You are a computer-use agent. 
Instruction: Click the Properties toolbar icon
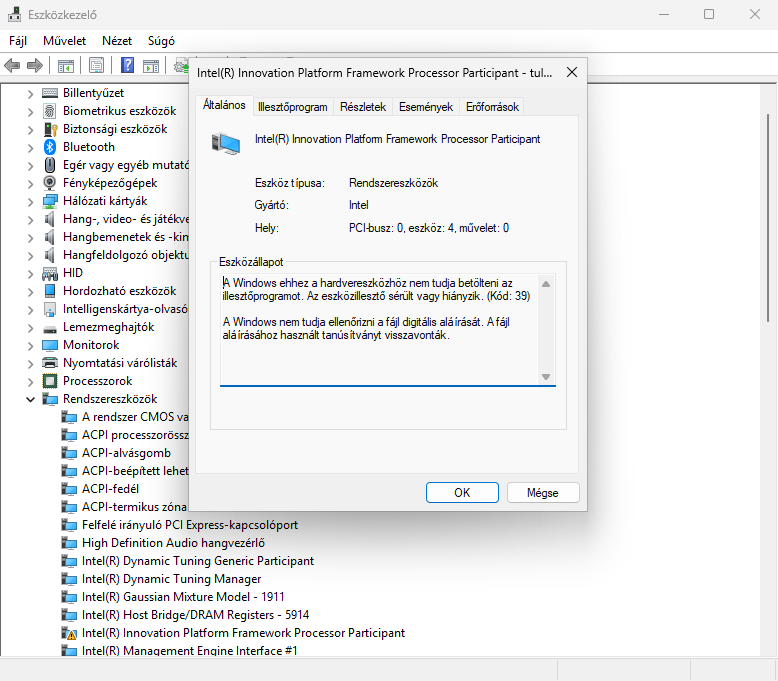click(96, 65)
